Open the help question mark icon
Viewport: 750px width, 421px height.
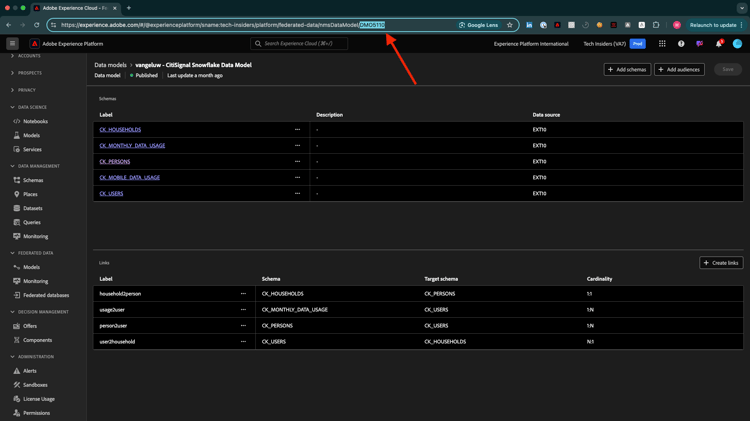[x=681, y=44]
